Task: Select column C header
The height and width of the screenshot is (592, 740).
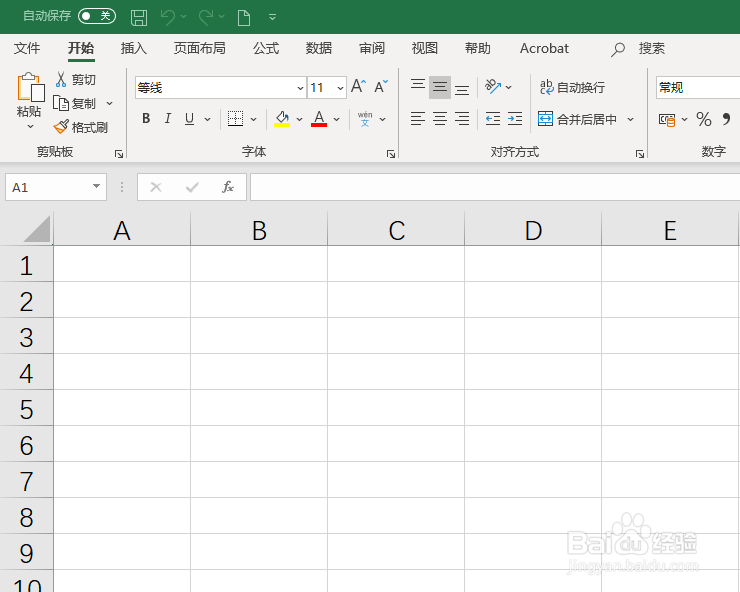Action: 396,230
